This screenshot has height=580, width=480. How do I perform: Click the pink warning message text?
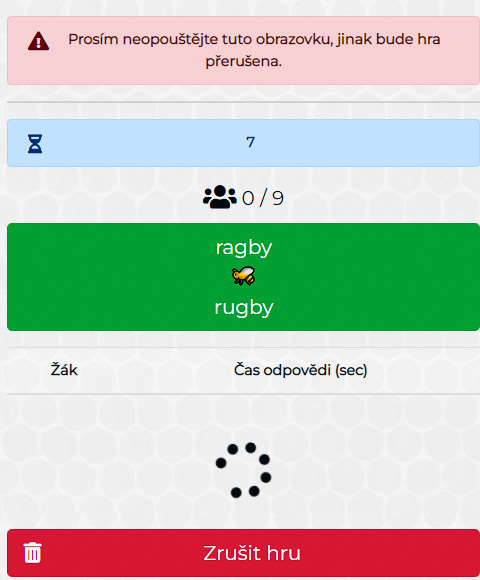click(x=254, y=50)
